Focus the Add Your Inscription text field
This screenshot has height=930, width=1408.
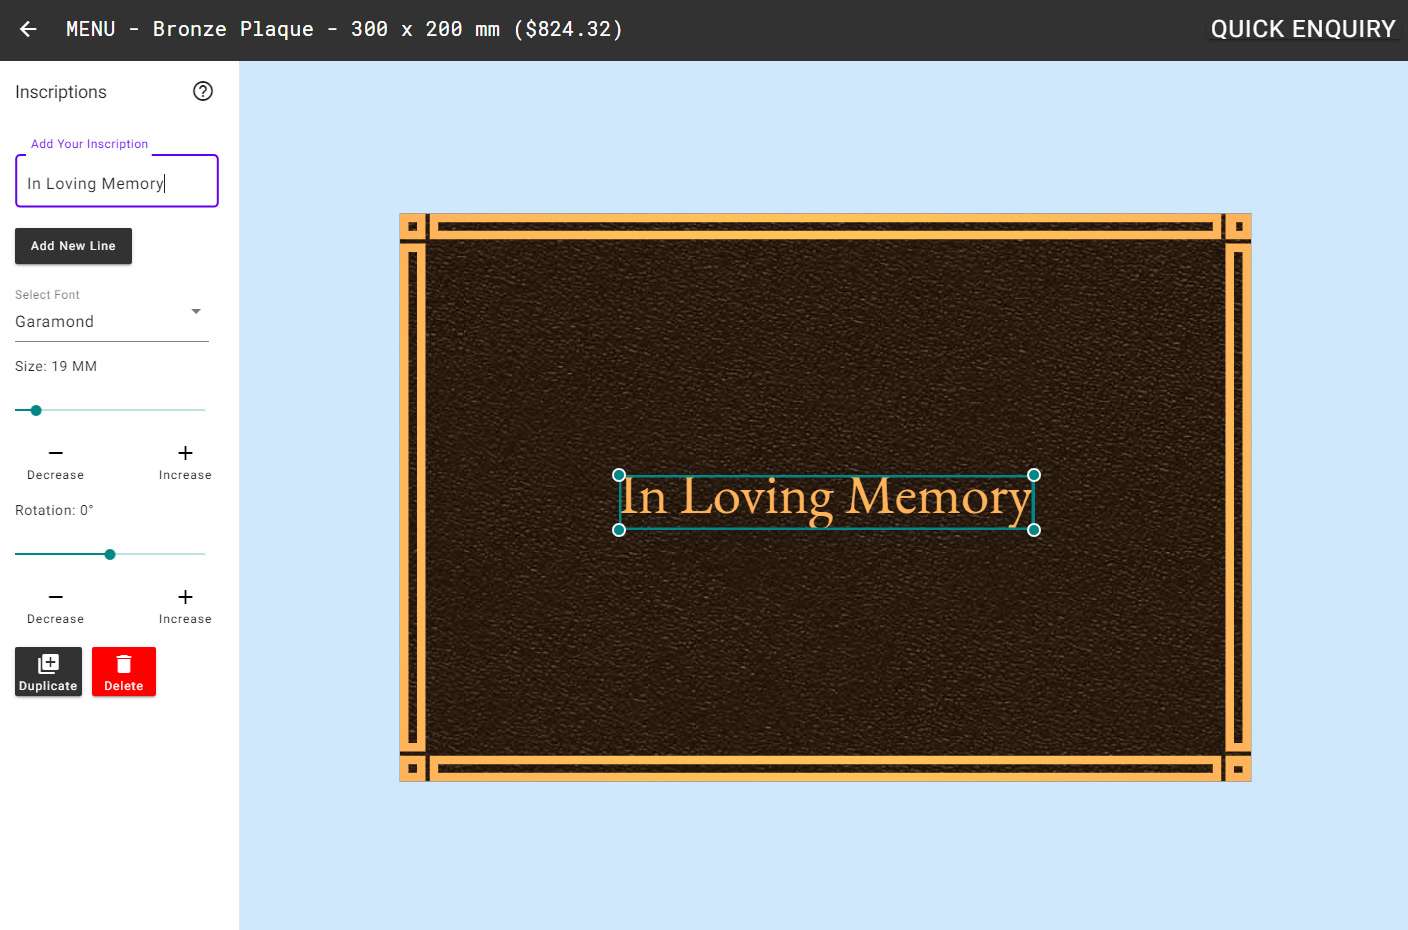point(116,183)
